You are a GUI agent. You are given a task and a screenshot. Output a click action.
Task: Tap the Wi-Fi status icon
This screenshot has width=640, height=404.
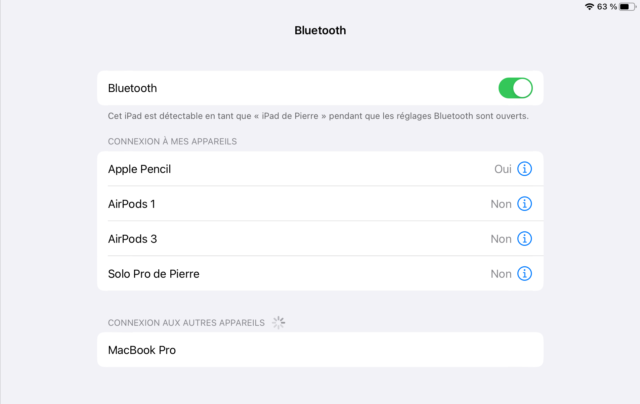tap(589, 7)
